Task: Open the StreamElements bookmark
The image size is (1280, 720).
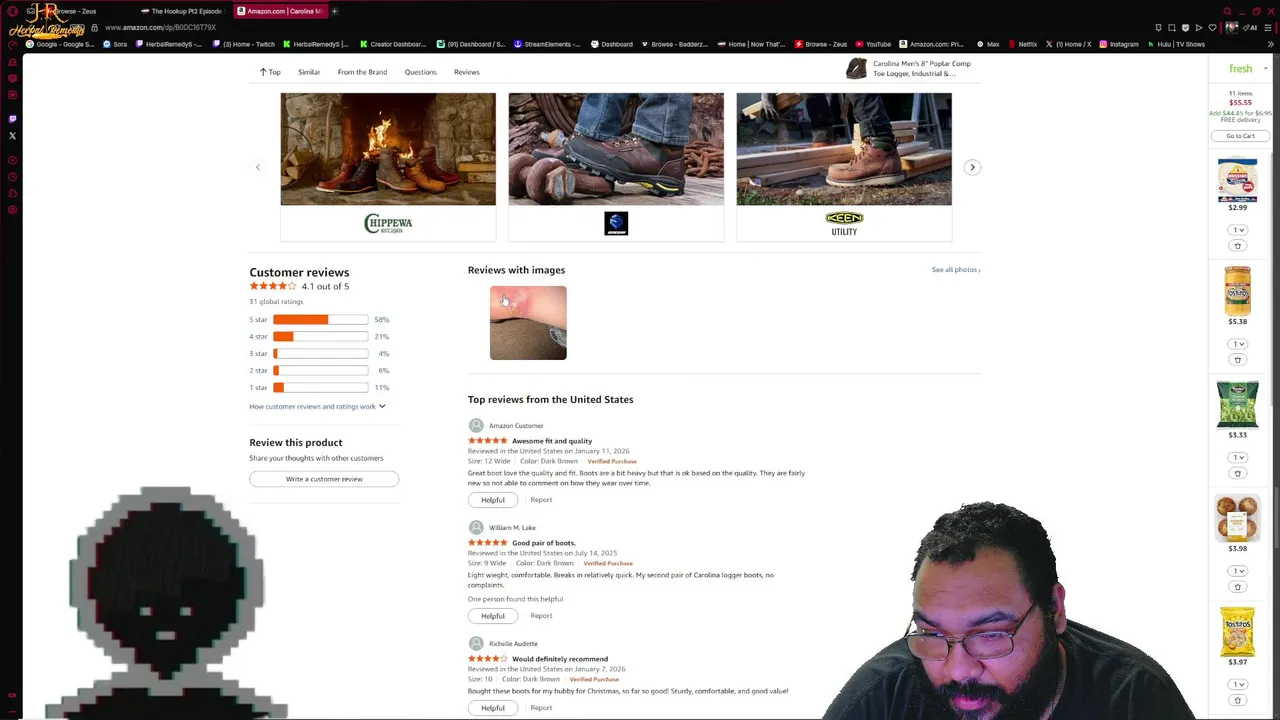Action: click(x=547, y=44)
